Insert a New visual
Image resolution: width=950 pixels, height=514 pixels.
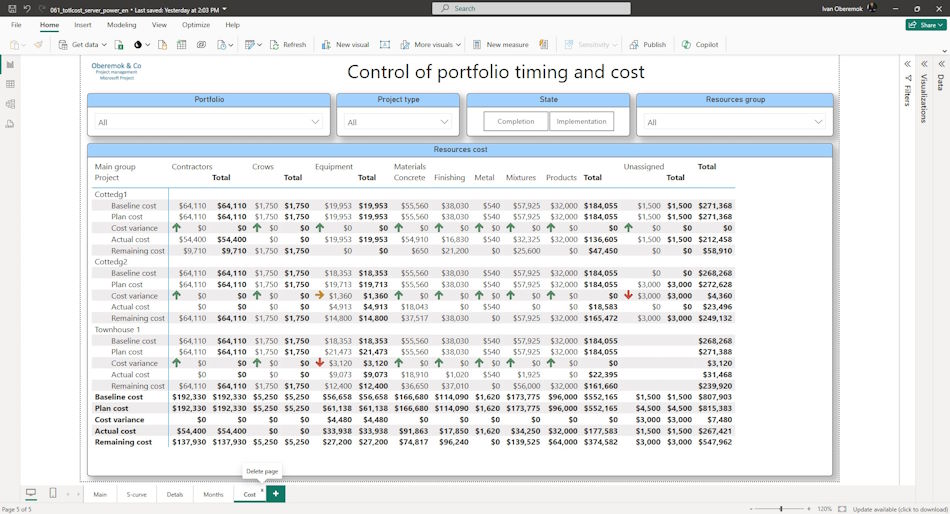345,44
